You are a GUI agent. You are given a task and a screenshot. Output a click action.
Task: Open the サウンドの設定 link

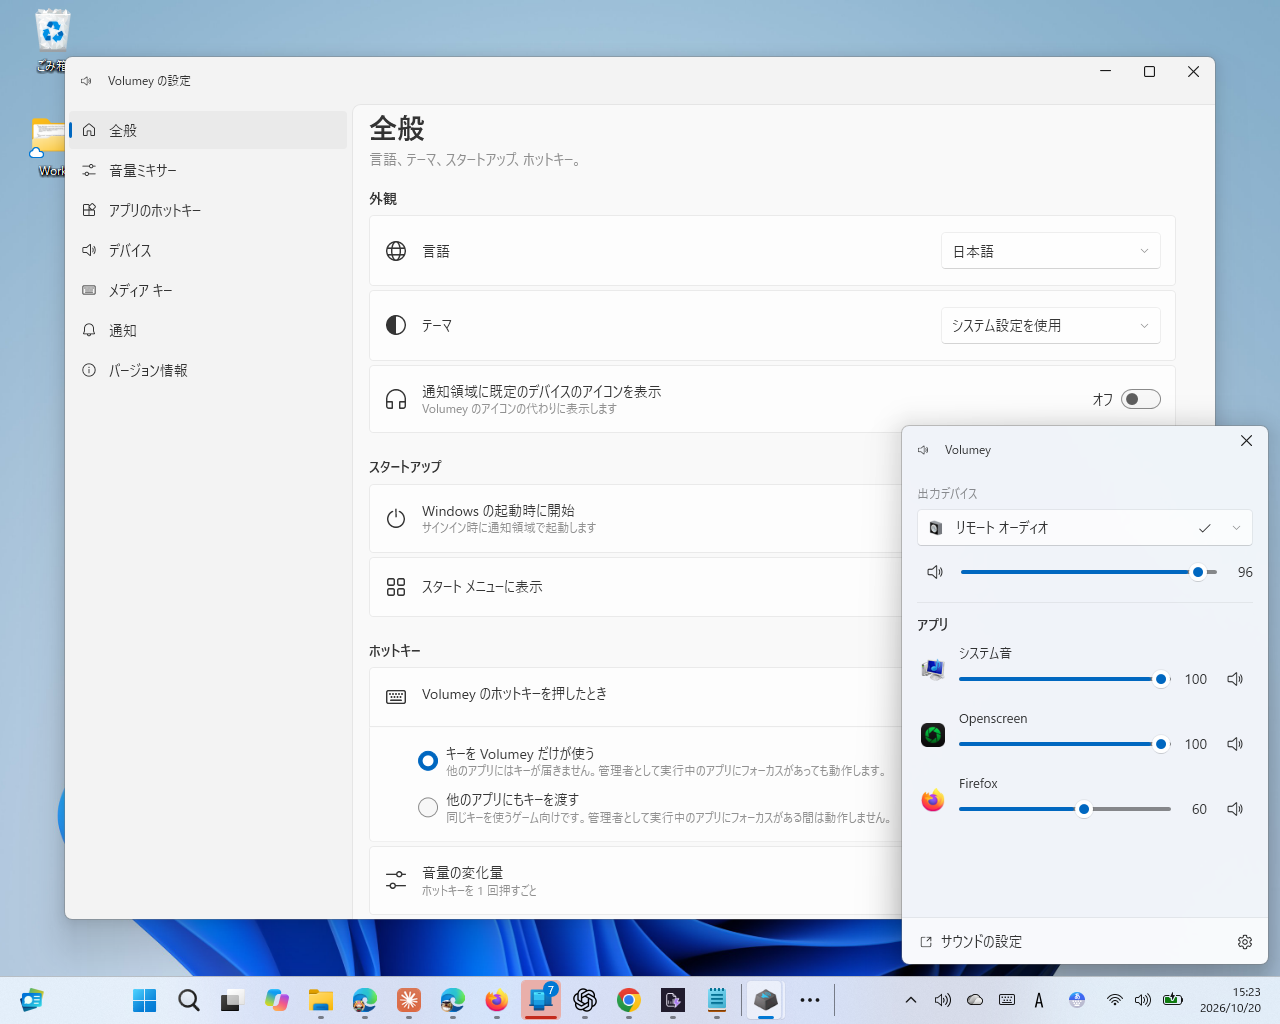coord(971,942)
